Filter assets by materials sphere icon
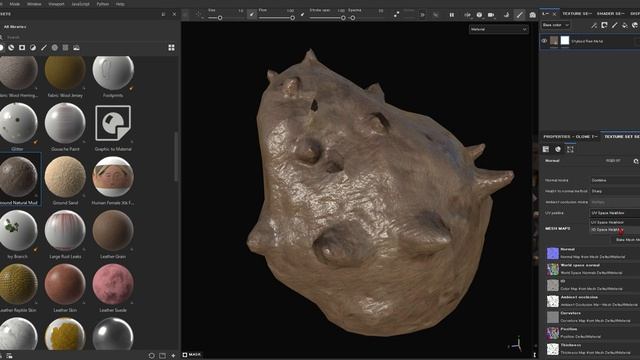Viewport: 640px width, 360px height. [x=2, y=48]
